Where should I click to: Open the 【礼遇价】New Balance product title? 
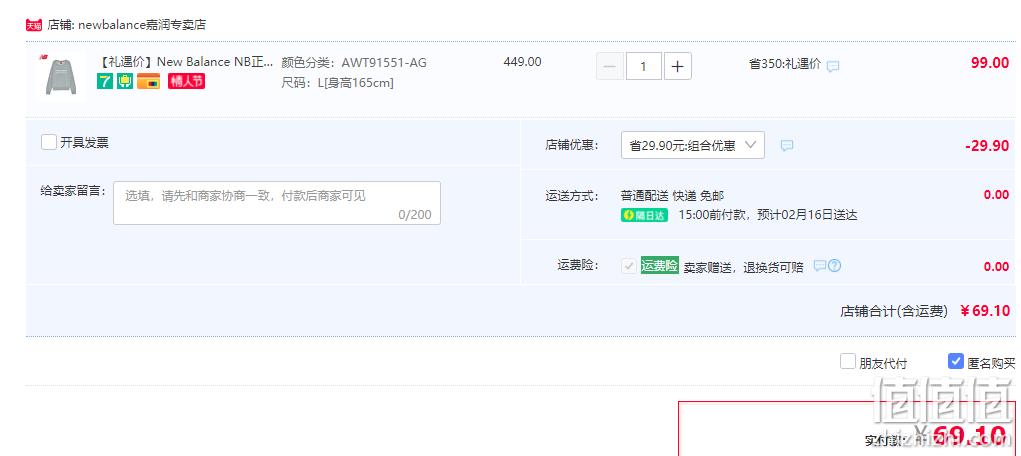[x=186, y=62]
